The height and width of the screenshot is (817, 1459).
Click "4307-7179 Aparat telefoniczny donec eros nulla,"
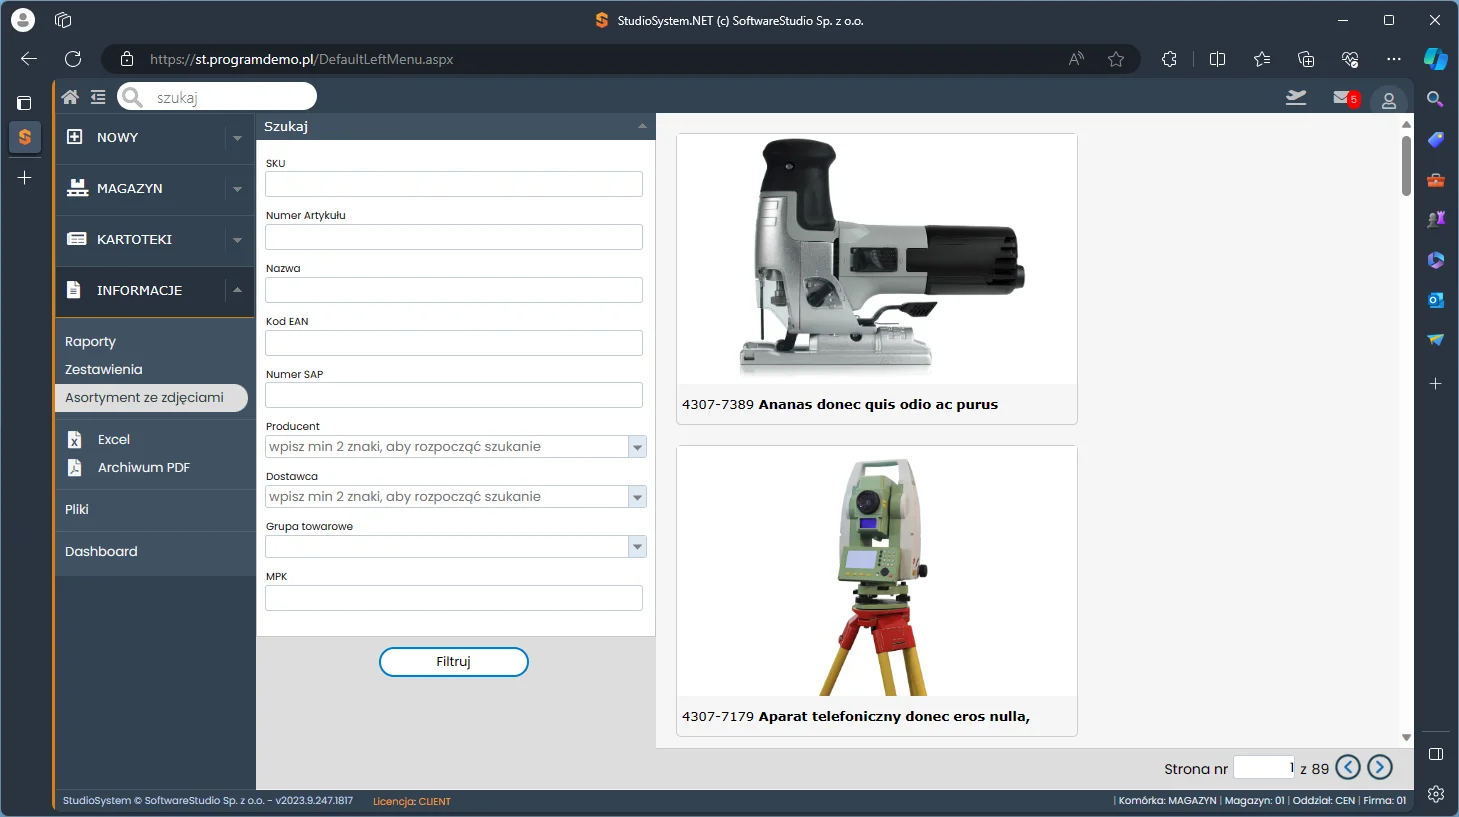856,717
